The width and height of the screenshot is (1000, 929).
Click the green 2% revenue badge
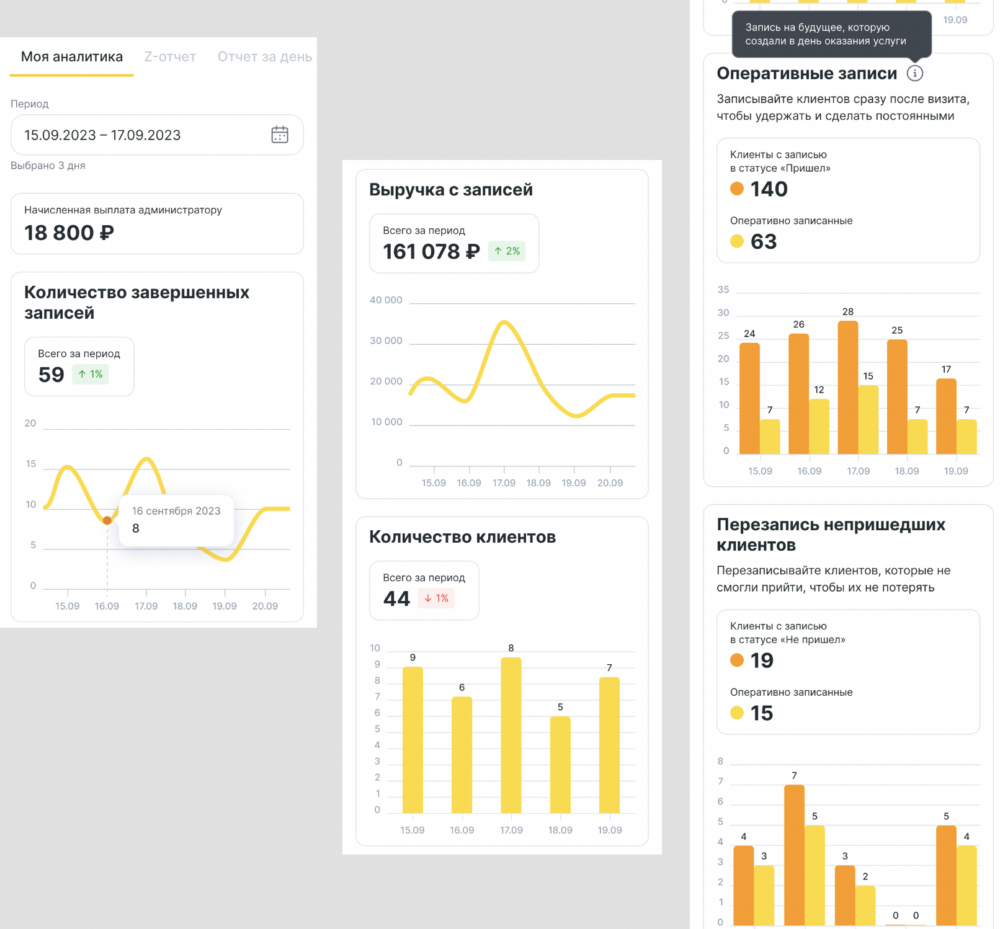507,251
